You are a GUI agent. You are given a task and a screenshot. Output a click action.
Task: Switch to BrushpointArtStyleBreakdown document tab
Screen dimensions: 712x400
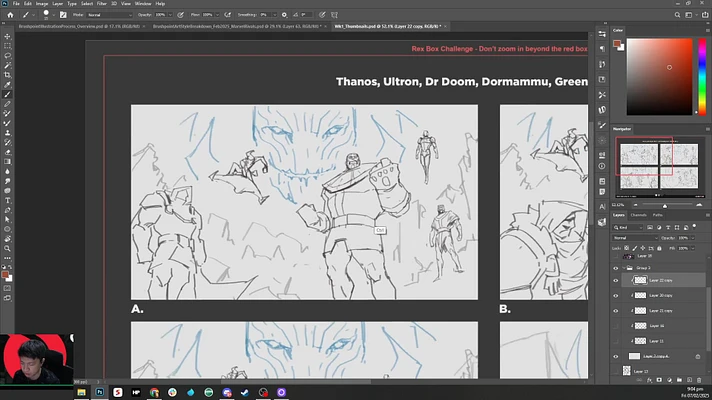237,26
